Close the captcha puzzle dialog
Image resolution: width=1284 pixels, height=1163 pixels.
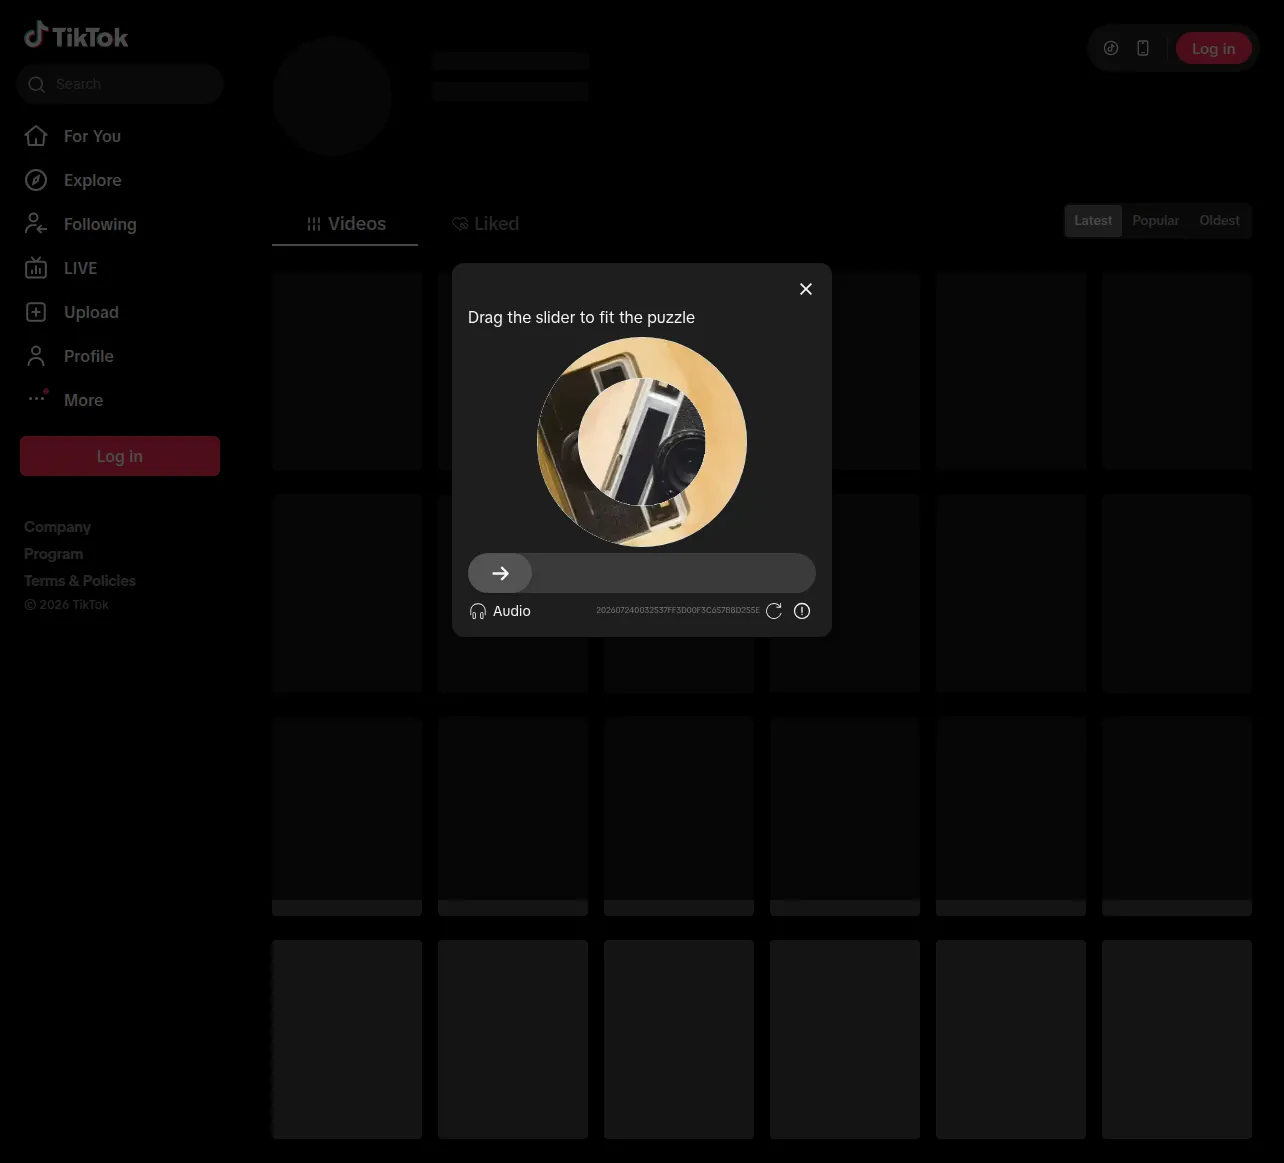click(x=806, y=289)
